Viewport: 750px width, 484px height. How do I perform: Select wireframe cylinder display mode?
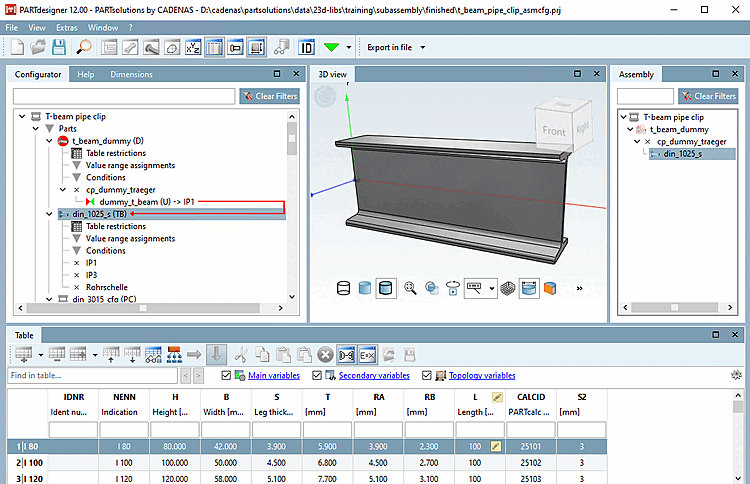click(345, 288)
